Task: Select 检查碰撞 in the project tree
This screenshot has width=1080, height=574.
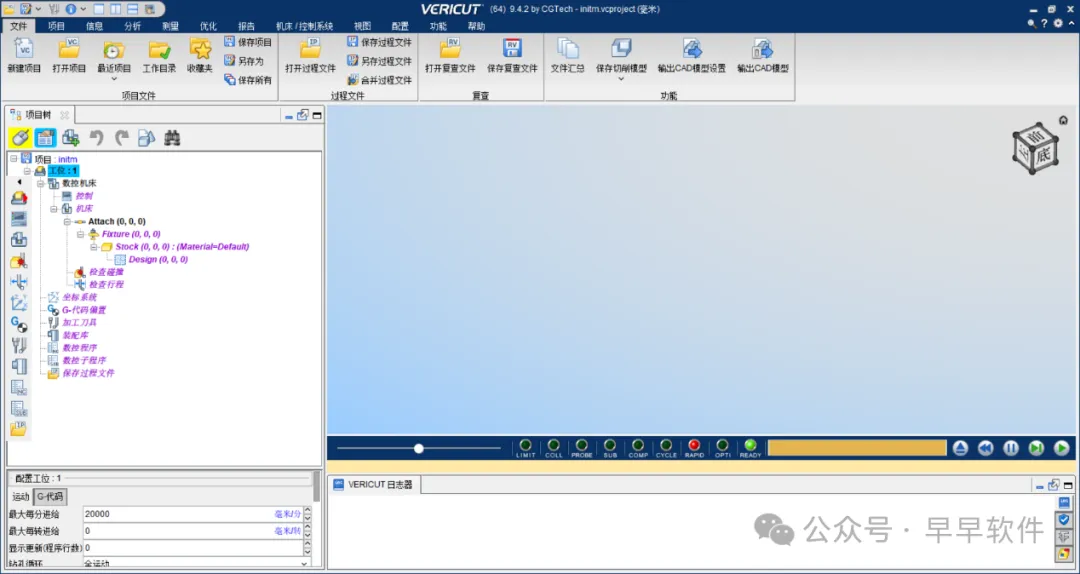Action: (106, 272)
